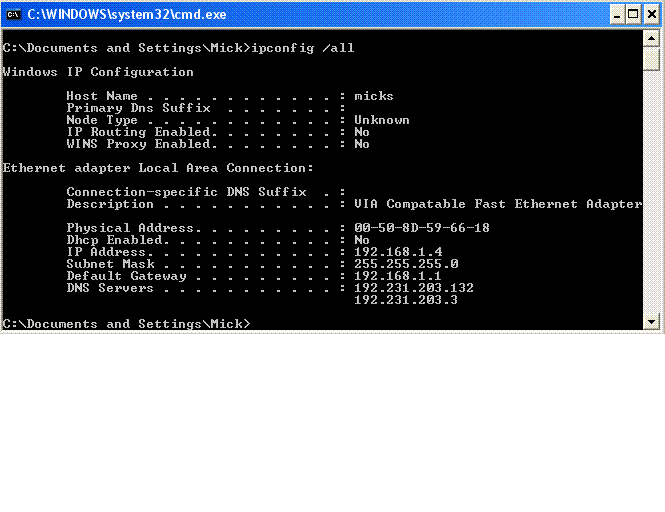Click the Subnet Mask value 255.255.255.0
The width and height of the screenshot is (665, 512).
(406, 264)
